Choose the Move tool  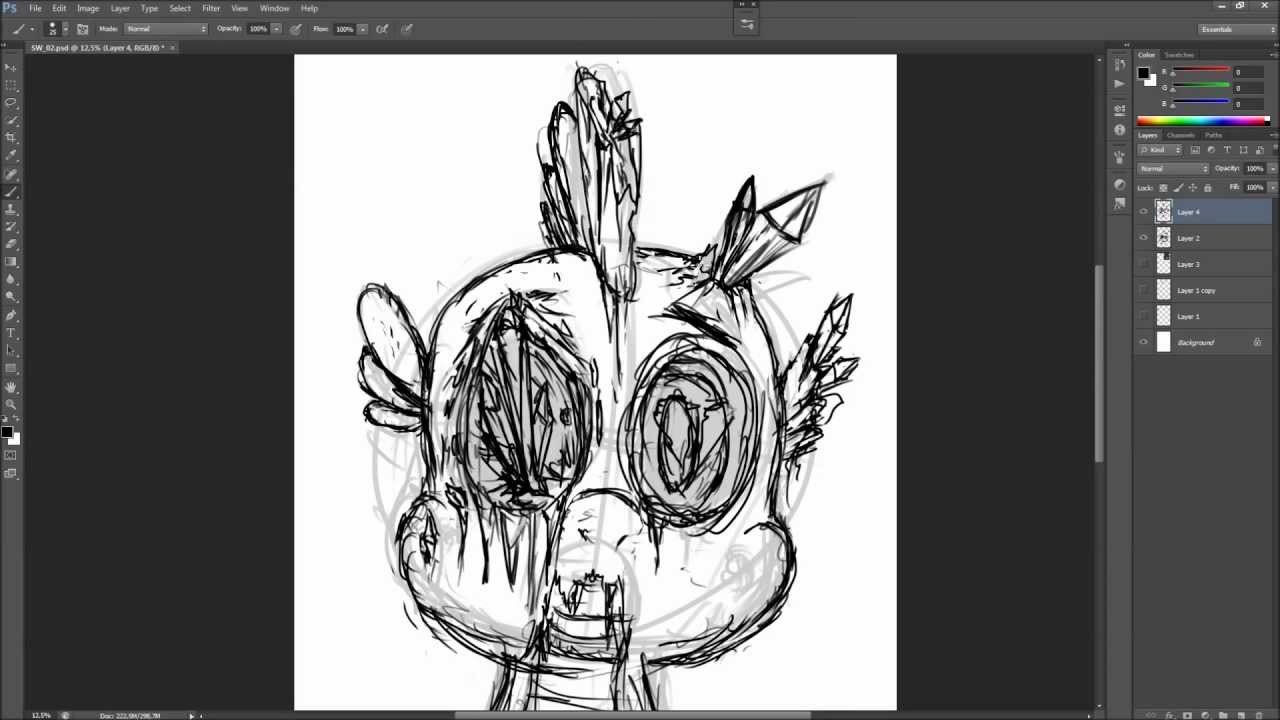click(x=11, y=67)
